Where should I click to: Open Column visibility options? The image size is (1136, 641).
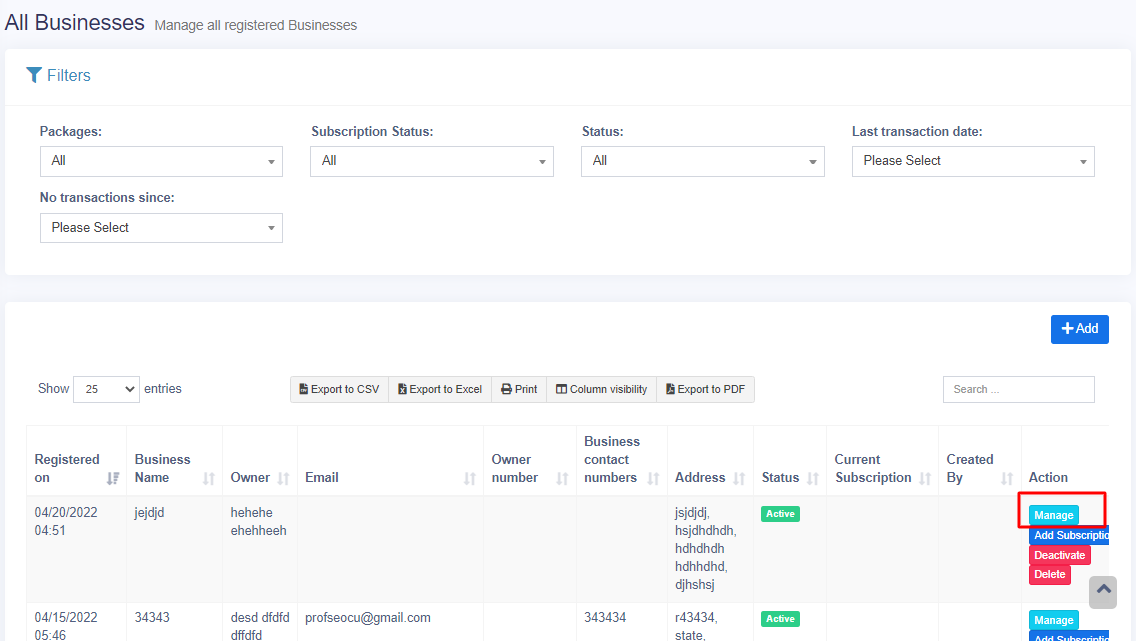pos(601,389)
